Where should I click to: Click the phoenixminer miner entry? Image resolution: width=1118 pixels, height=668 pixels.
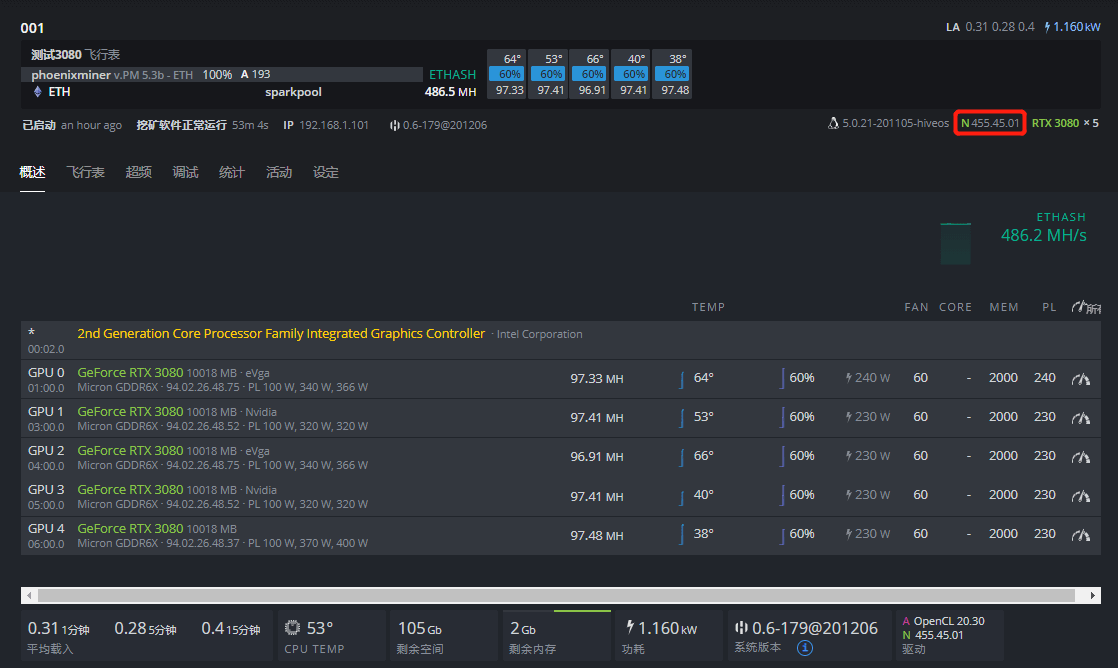click(x=71, y=75)
